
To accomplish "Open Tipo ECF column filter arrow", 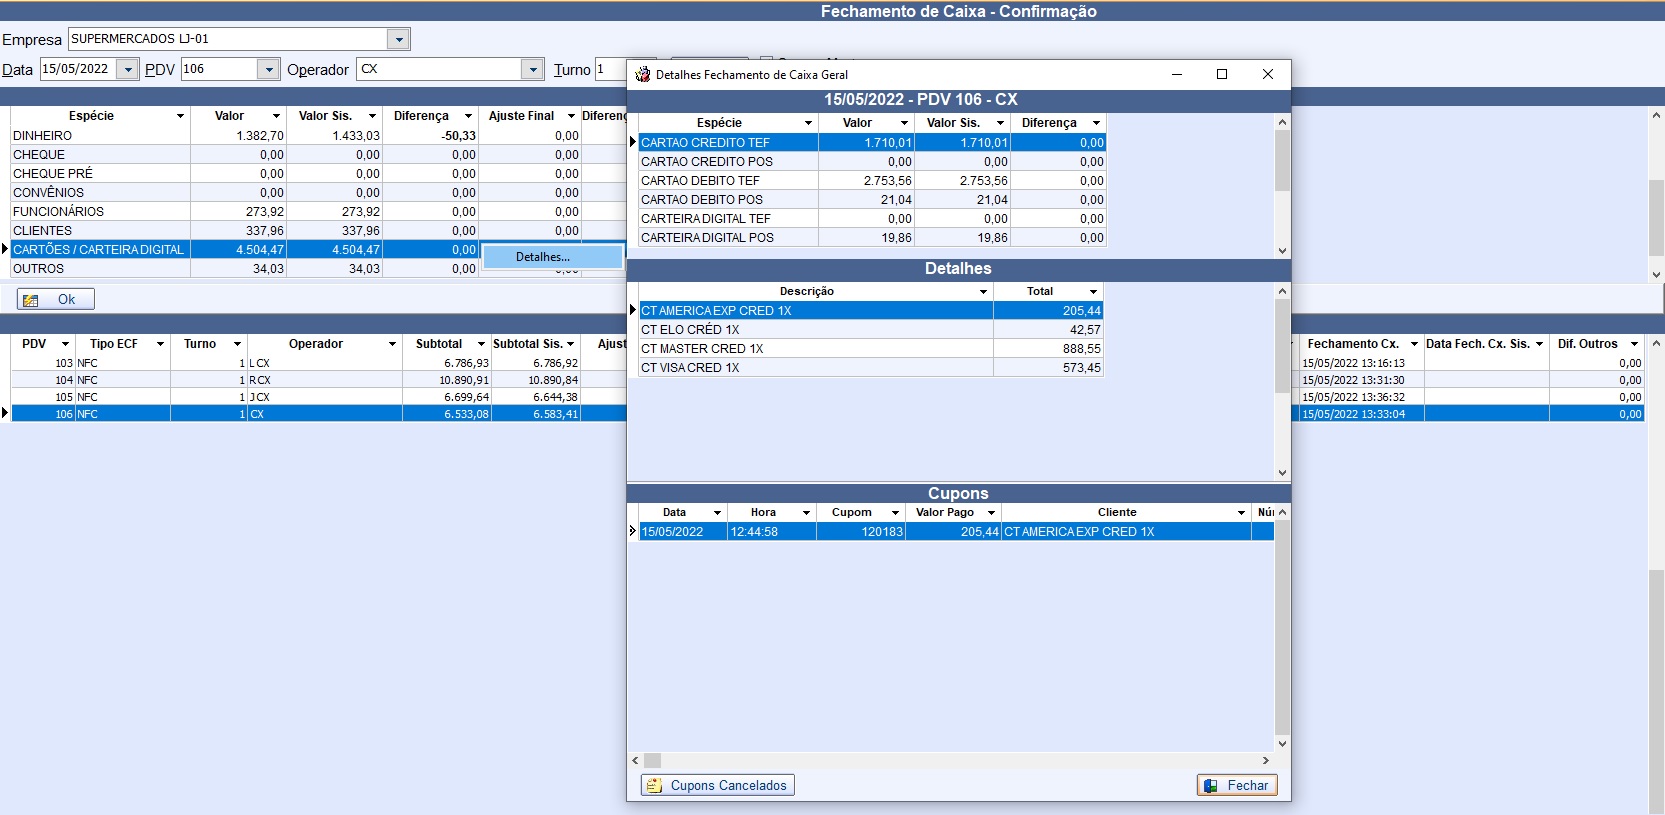I will (160, 344).
